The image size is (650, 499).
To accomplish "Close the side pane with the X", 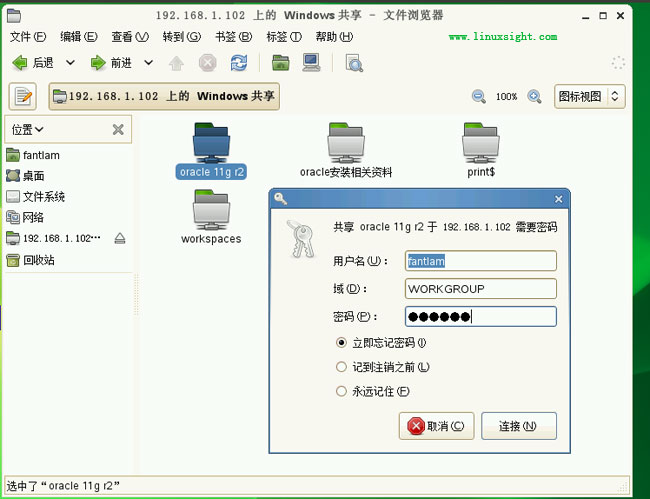I will coord(118,130).
